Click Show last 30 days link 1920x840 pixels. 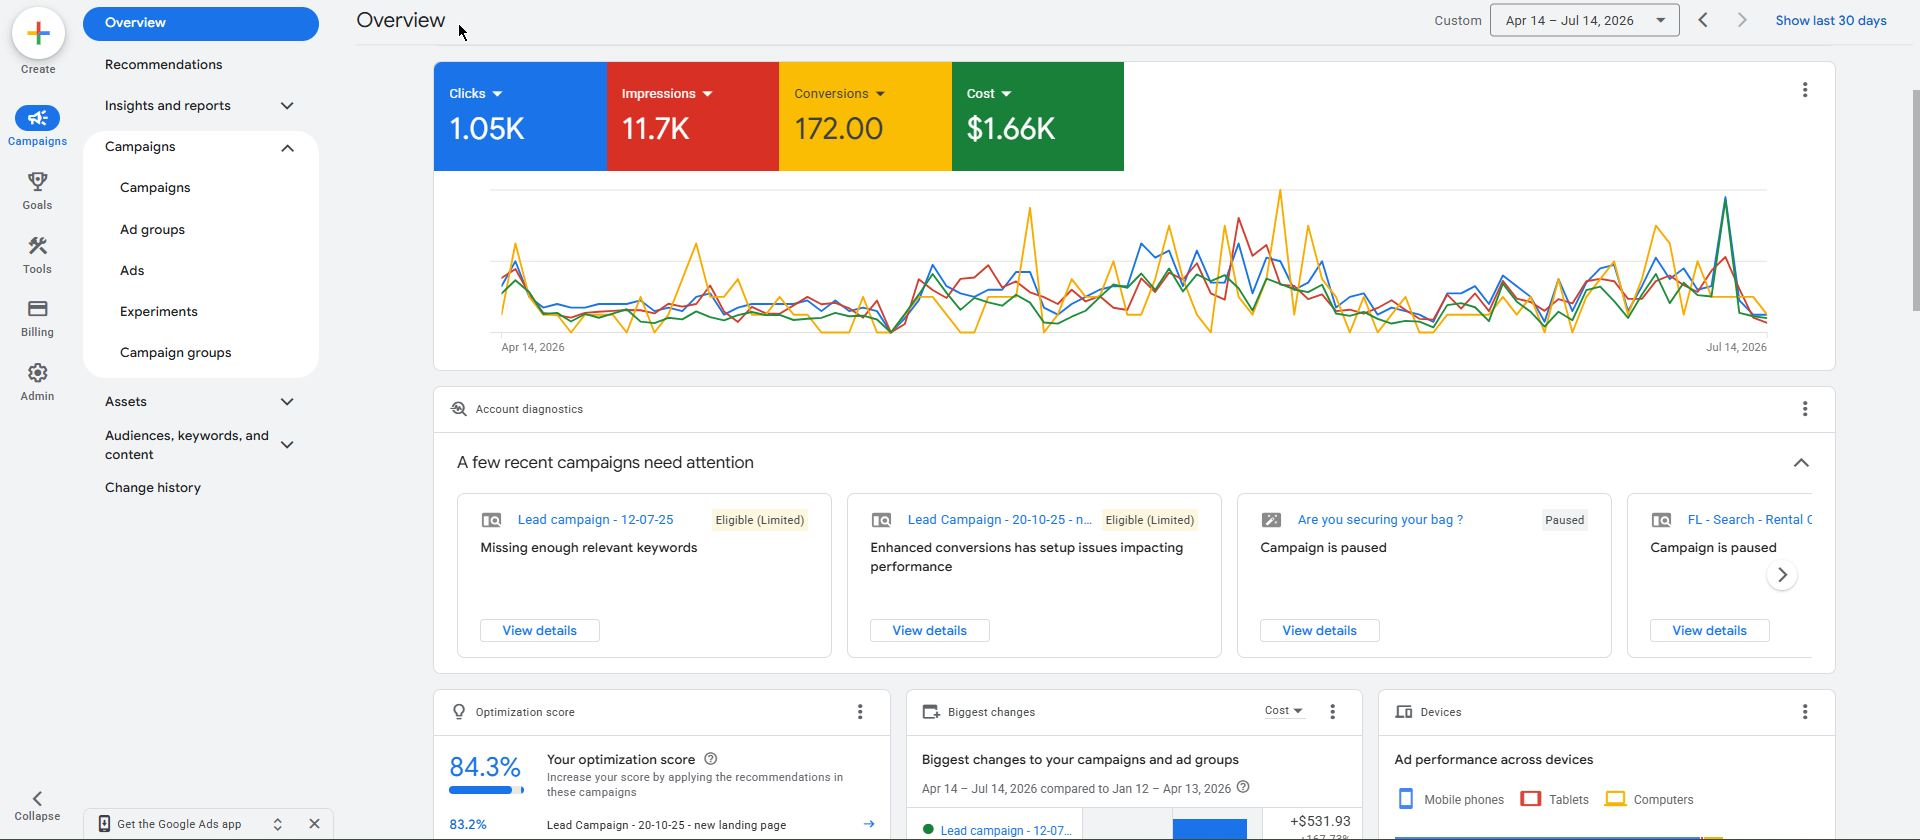tap(1830, 20)
